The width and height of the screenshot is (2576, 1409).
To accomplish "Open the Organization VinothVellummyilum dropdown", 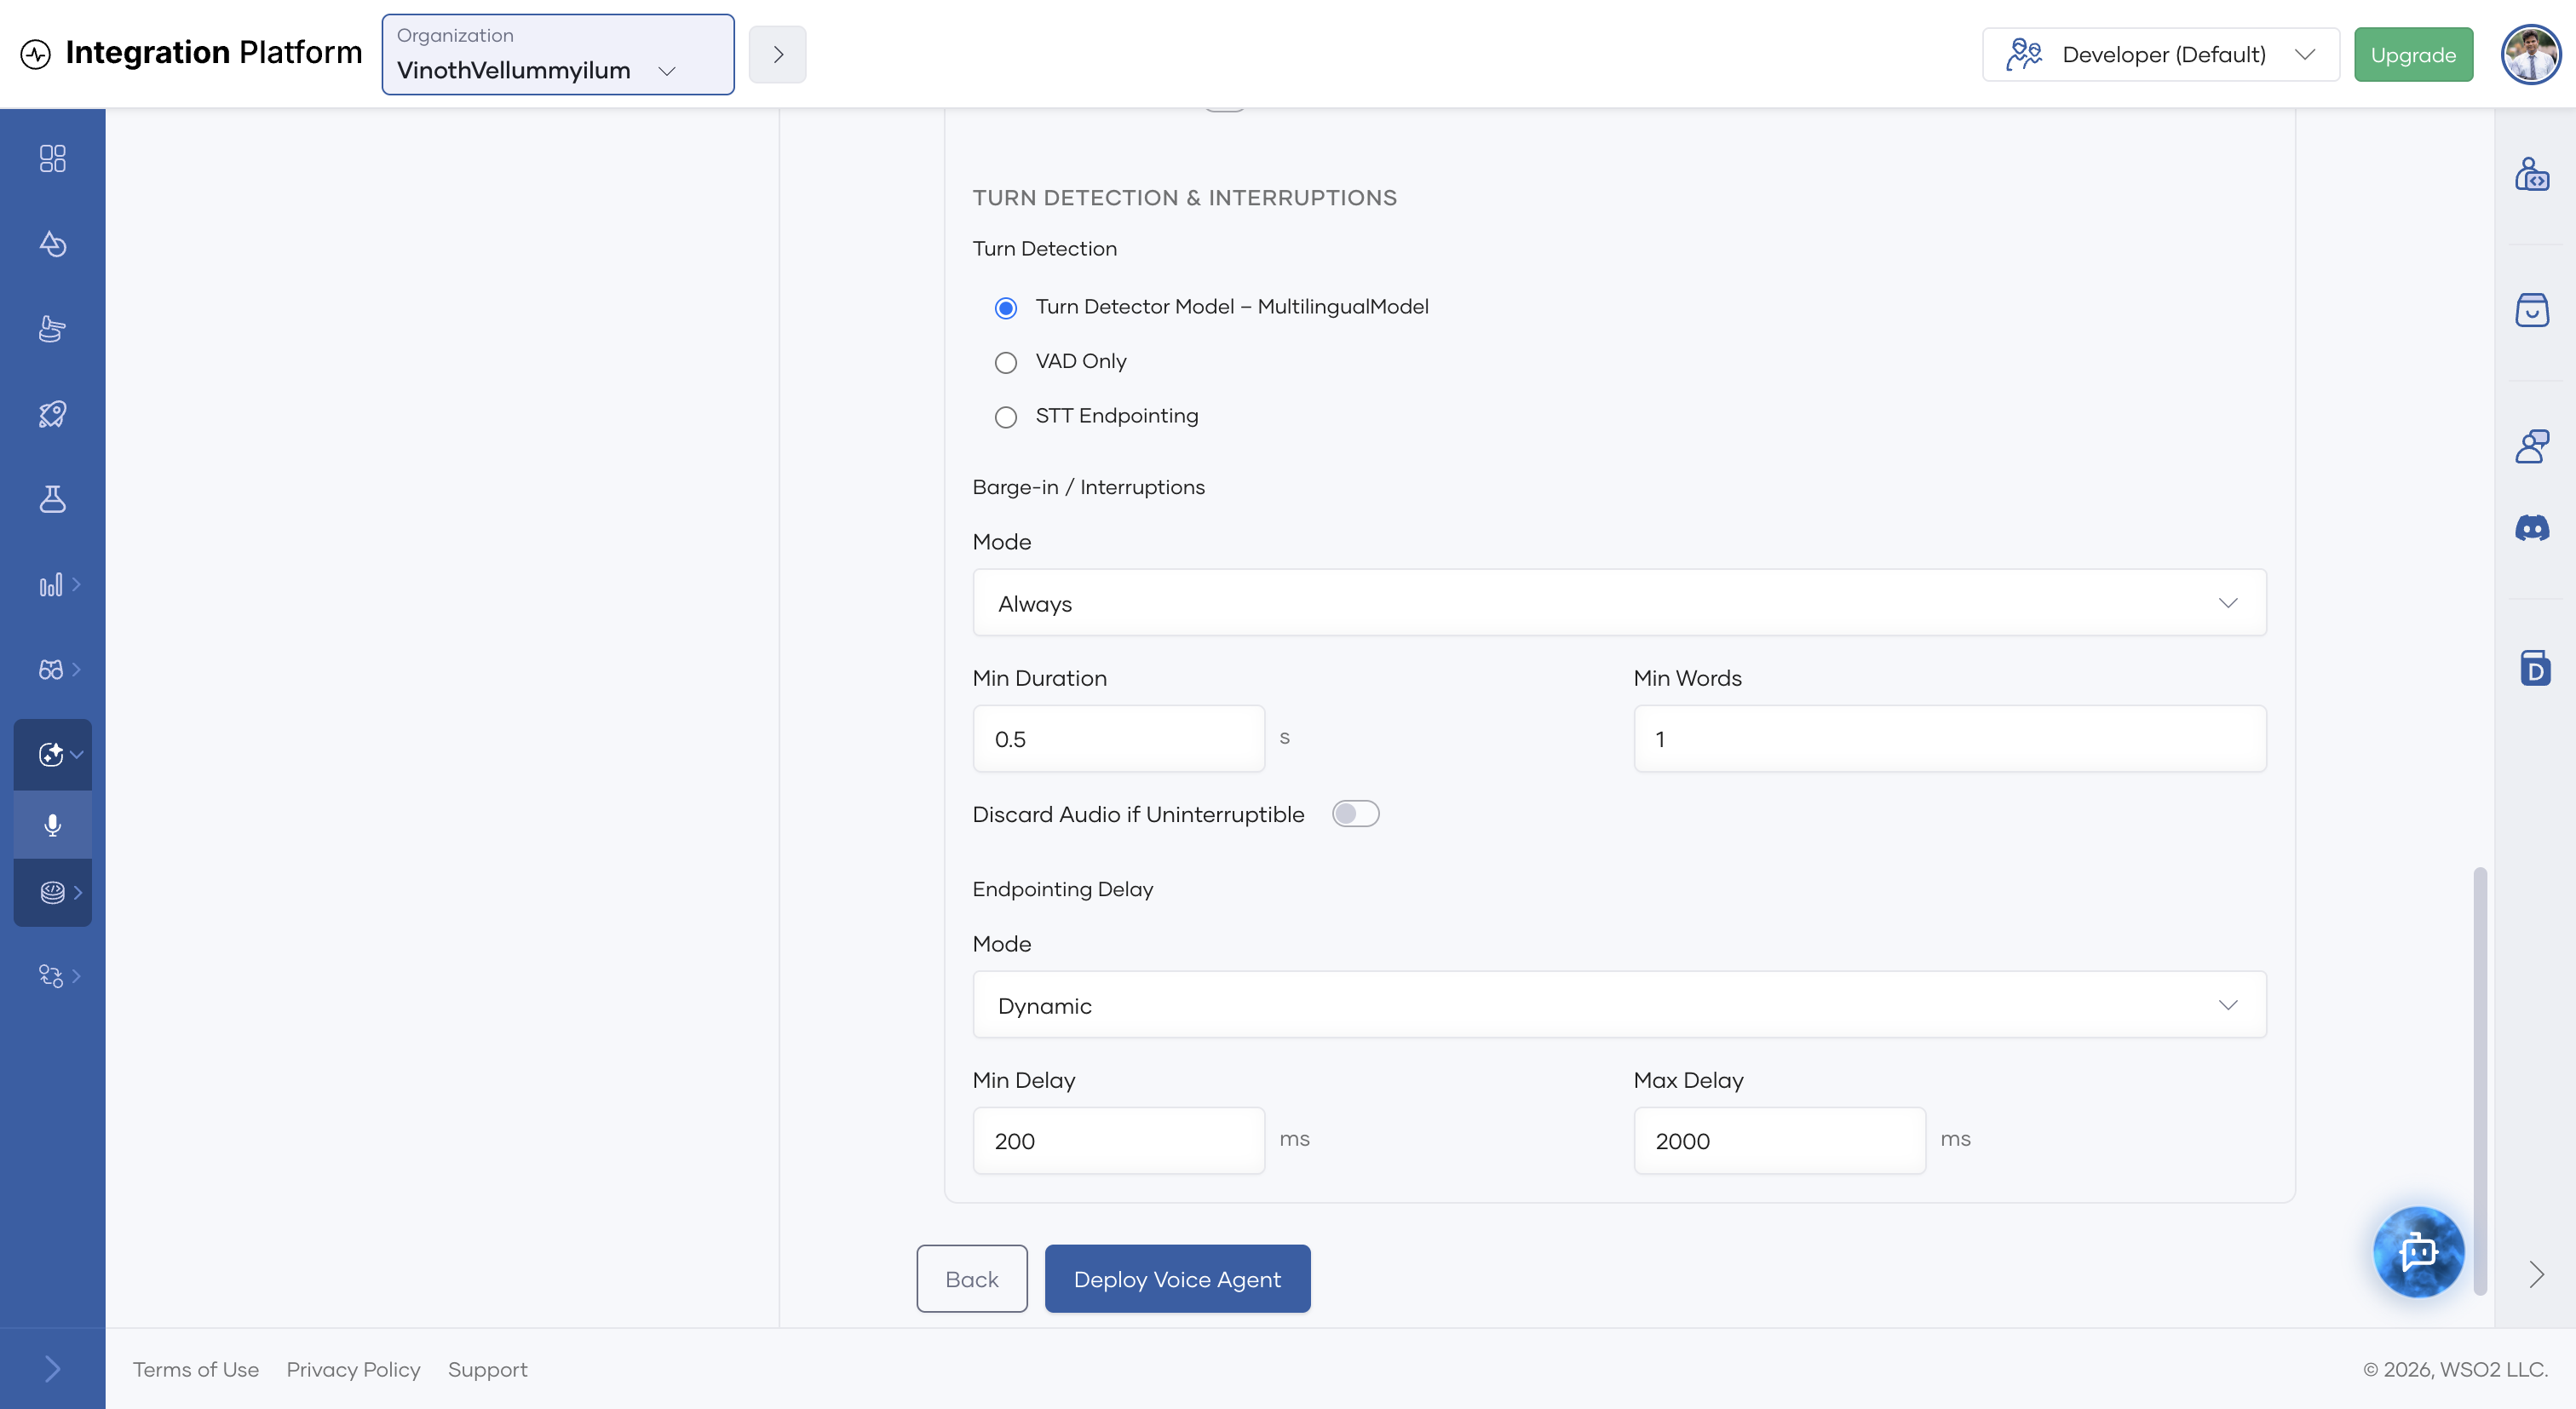I will pos(558,54).
